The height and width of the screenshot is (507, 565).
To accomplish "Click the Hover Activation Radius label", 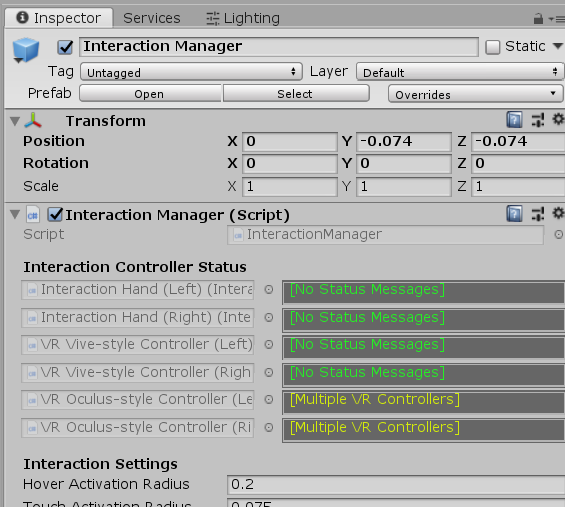I will tap(106, 484).
